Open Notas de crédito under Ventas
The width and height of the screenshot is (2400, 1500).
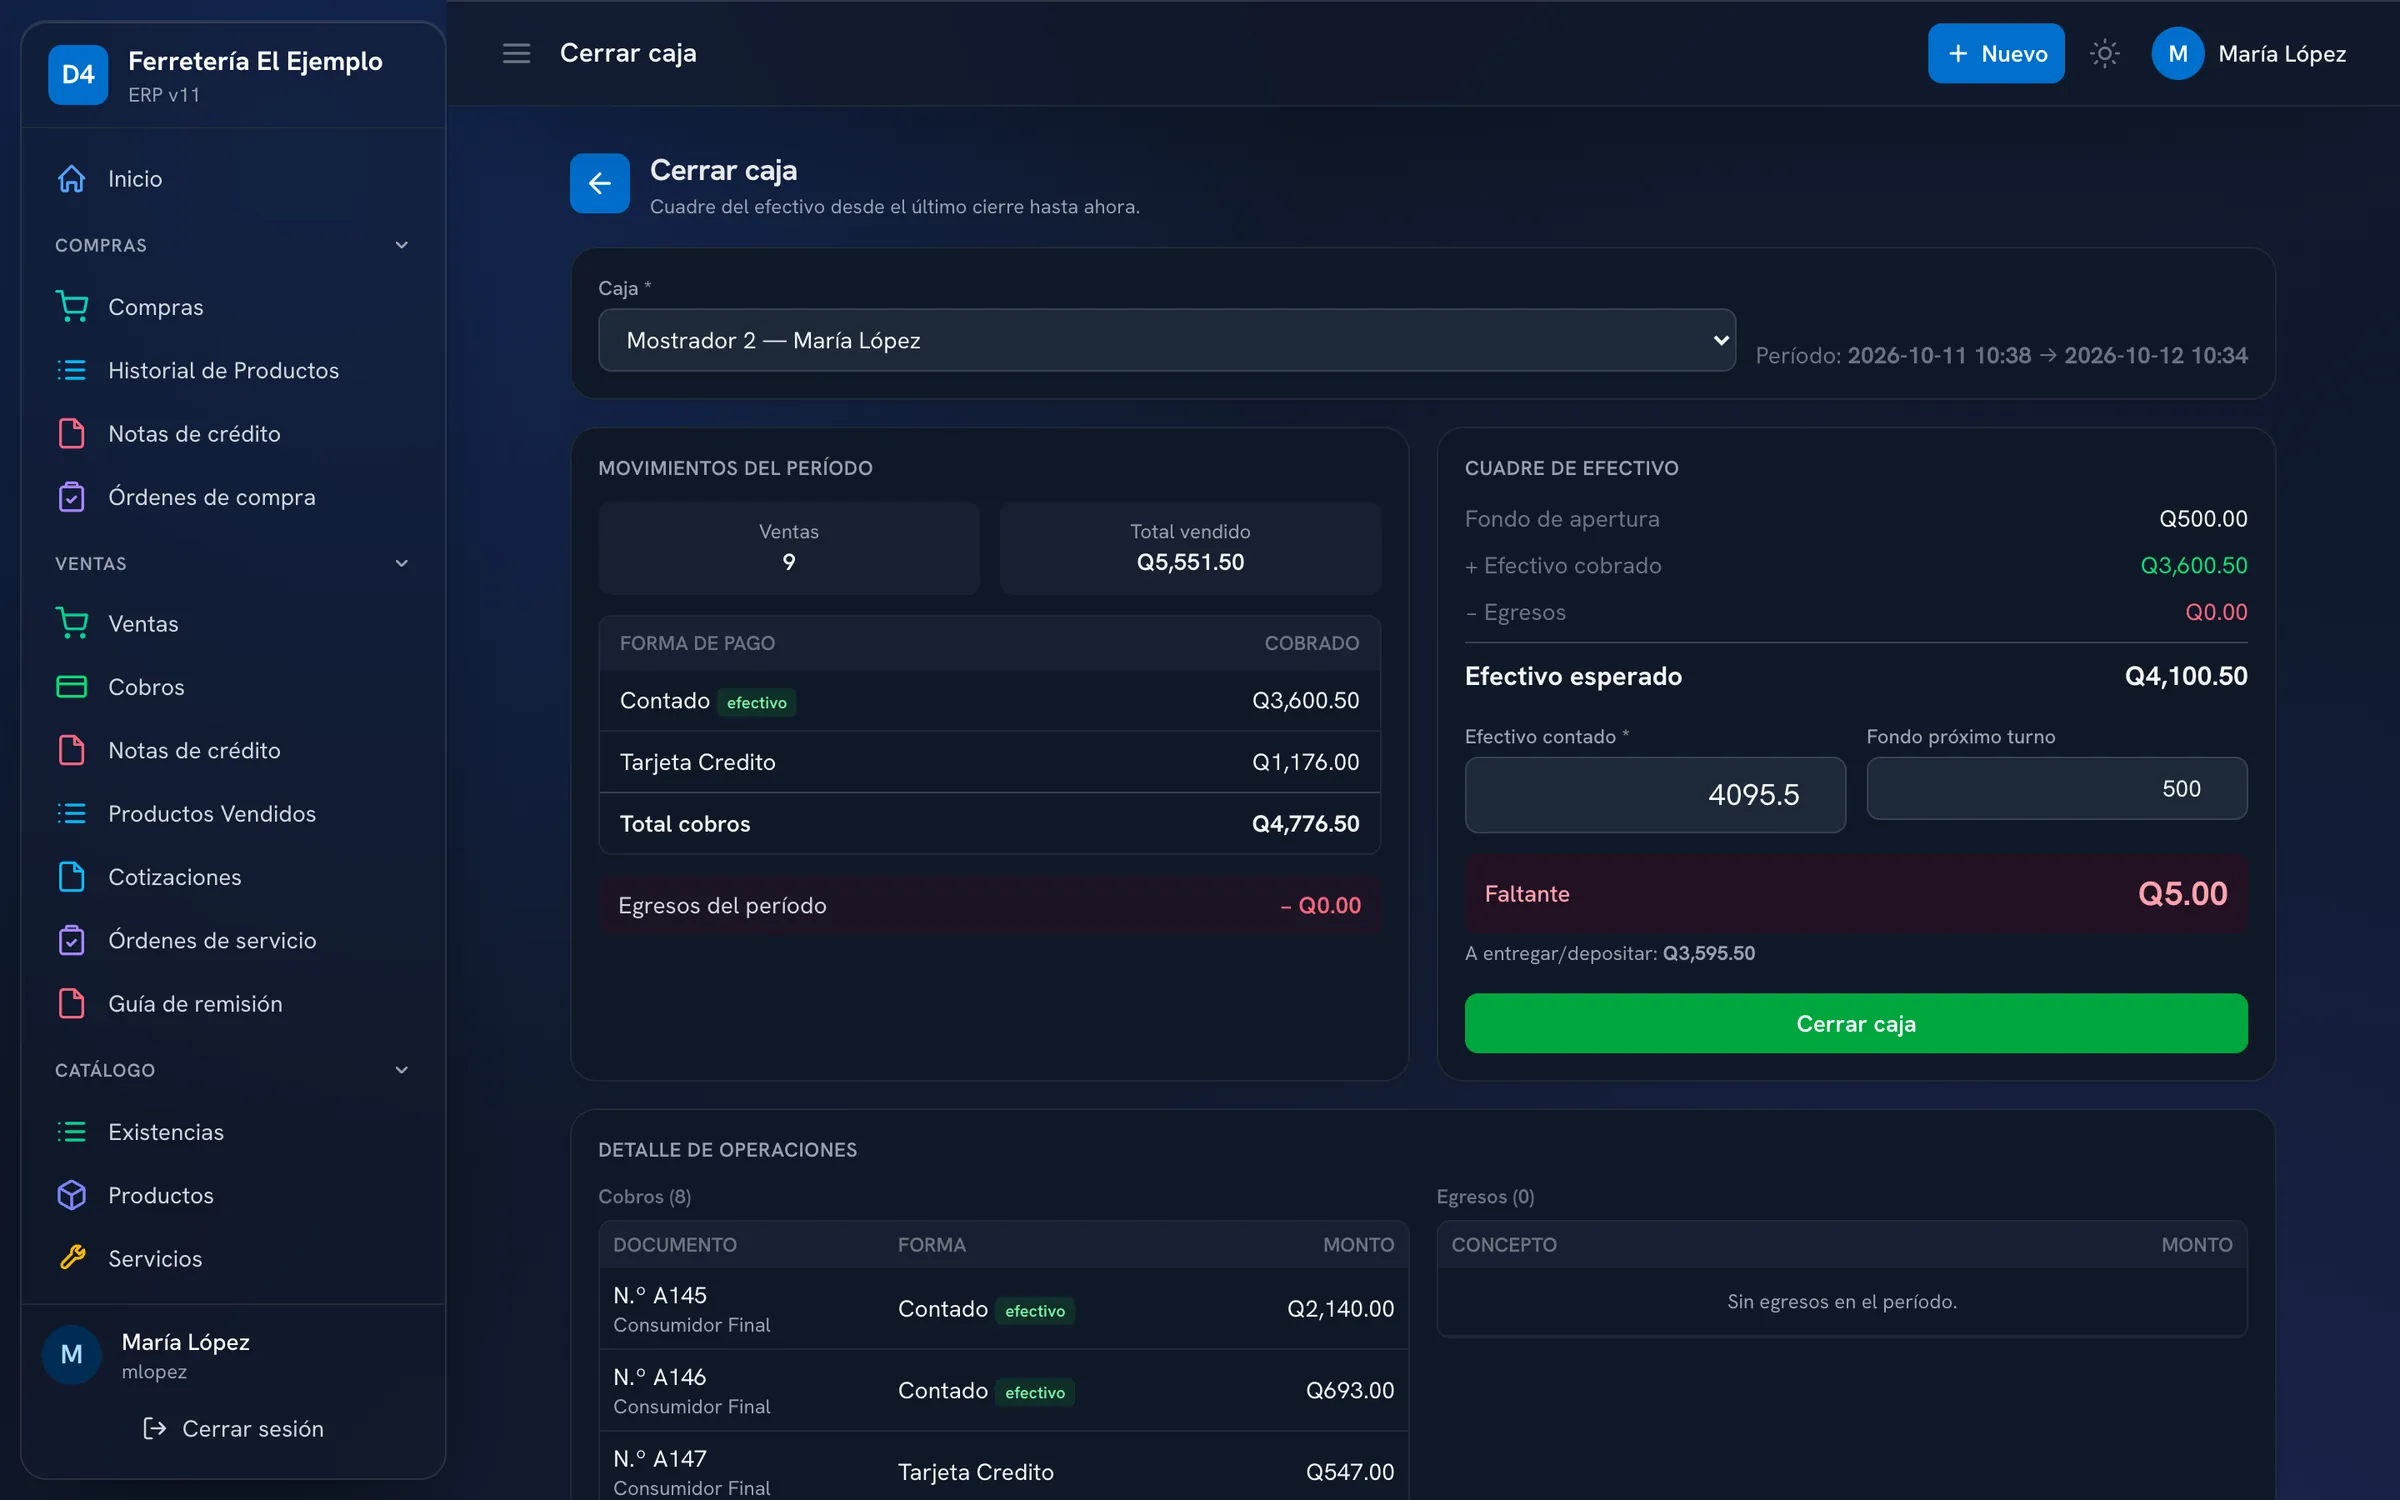pos(232,750)
